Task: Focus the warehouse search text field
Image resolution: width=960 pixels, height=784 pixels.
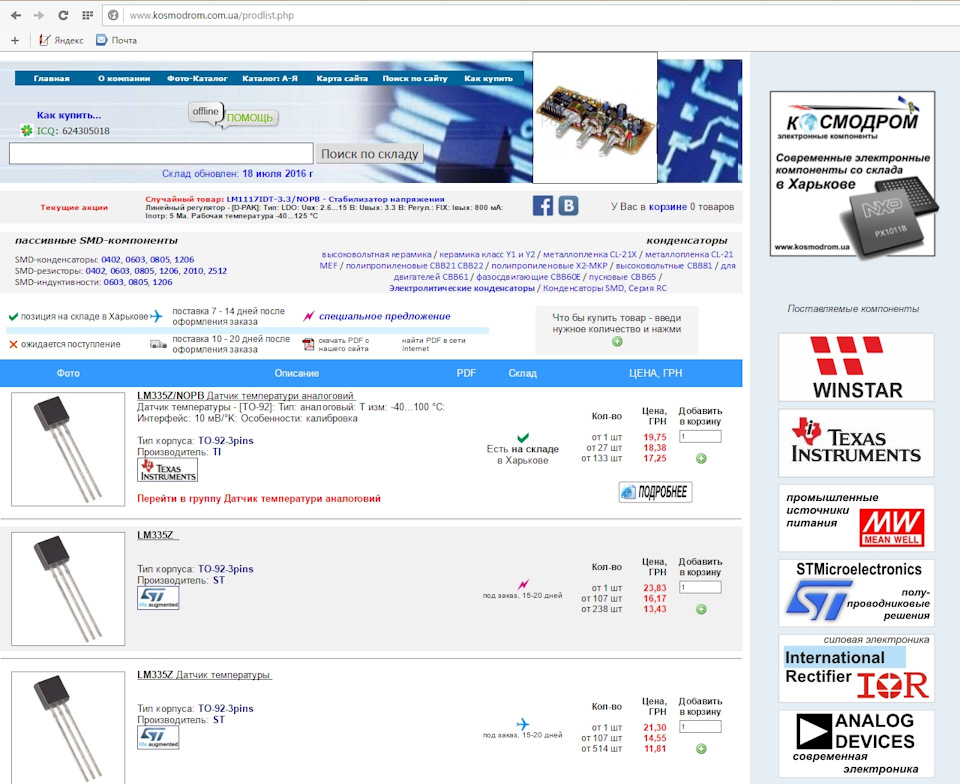Action: pyautogui.click(x=161, y=154)
